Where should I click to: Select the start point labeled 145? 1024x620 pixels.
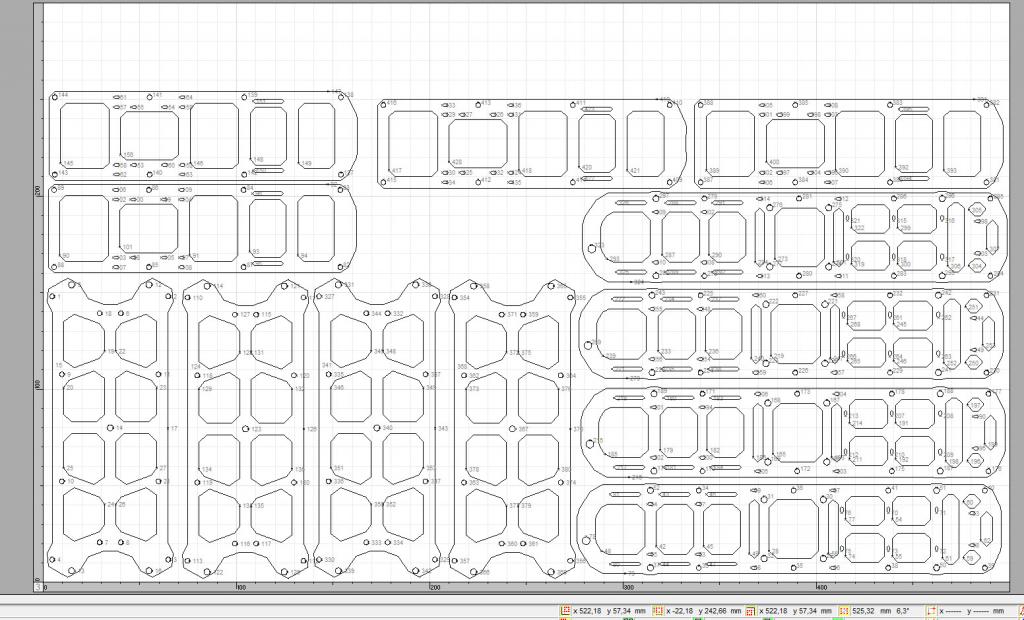[x=61, y=163]
